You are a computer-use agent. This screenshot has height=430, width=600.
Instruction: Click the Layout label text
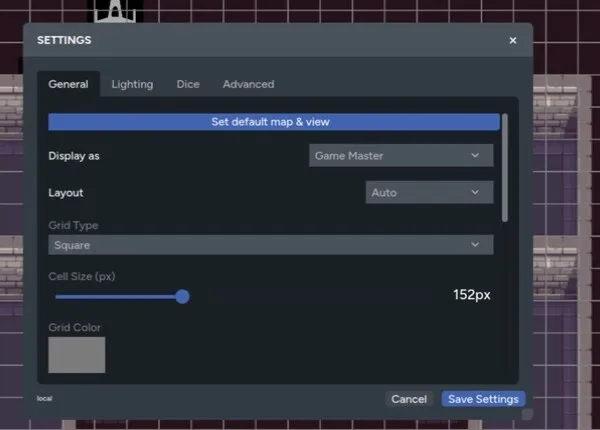pos(66,192)
